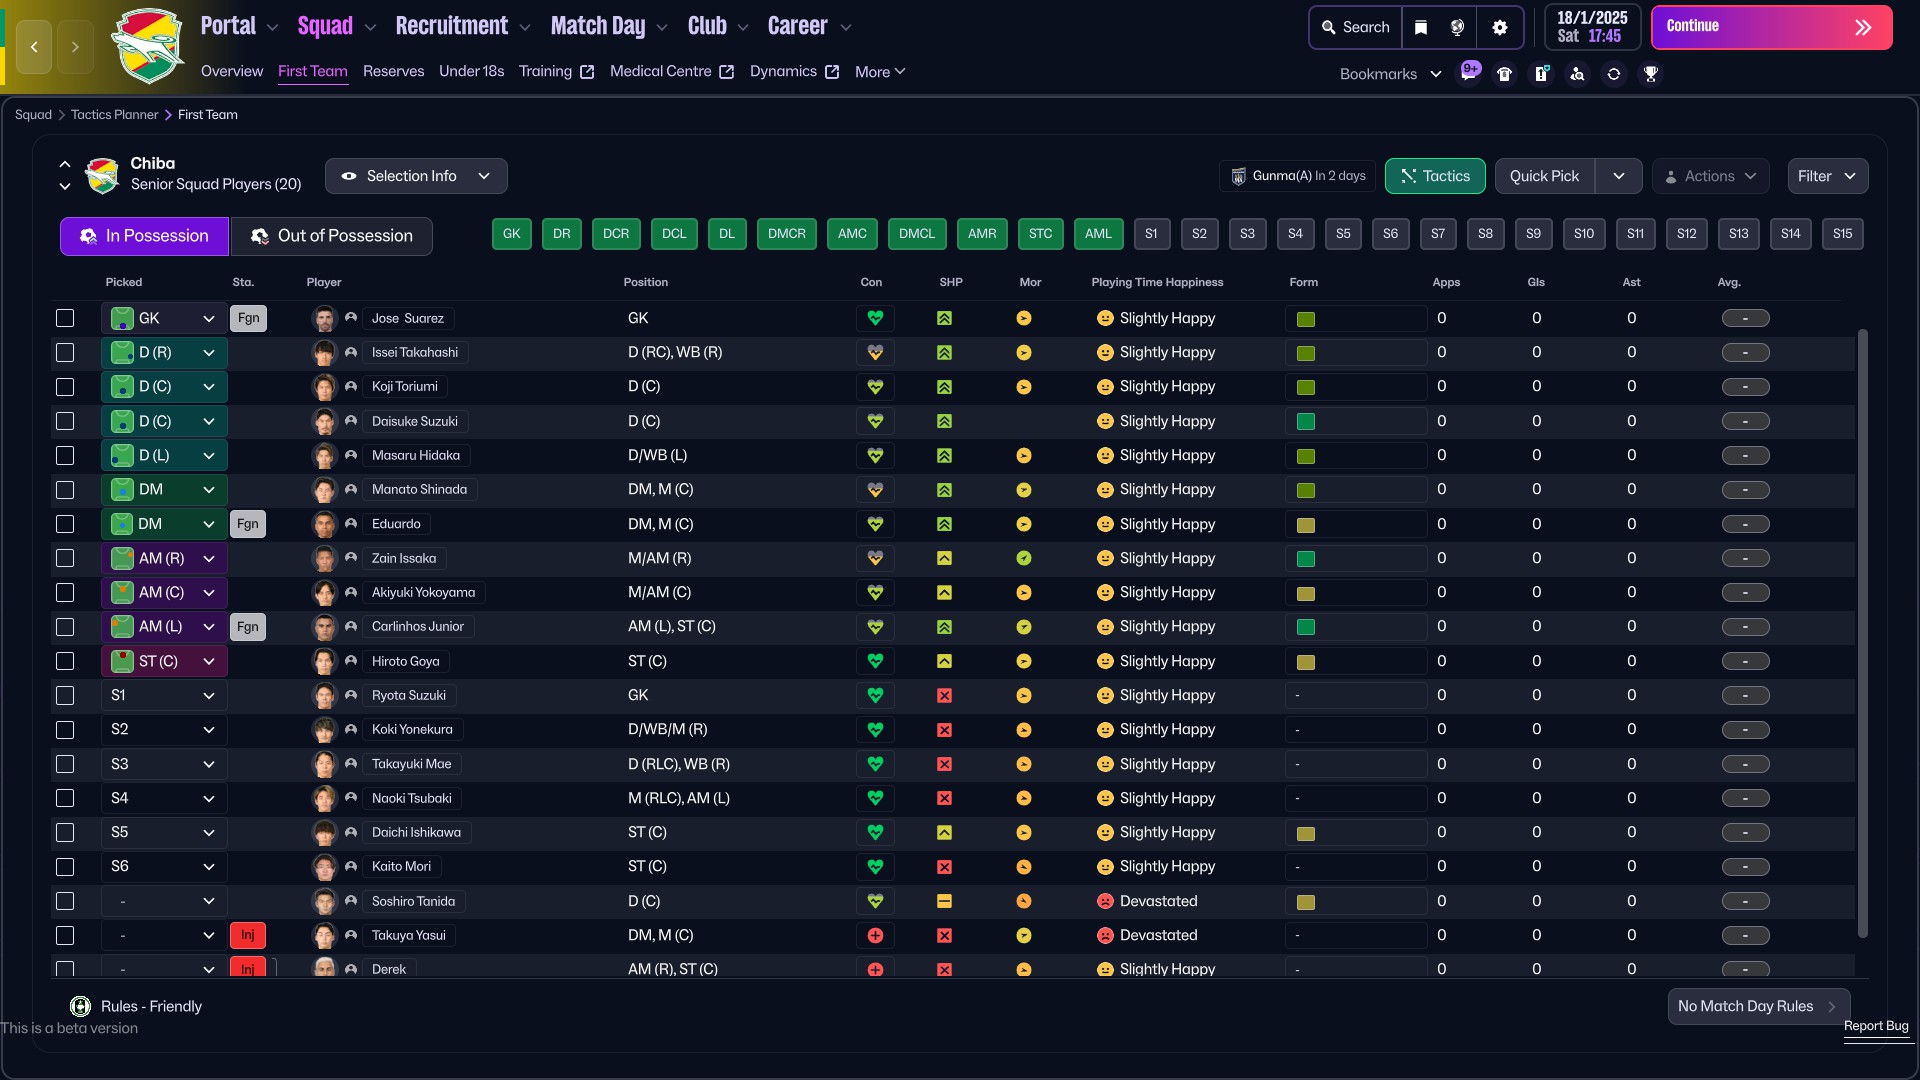Check the box for Soshiro Tanida row
This screenshot has height=1080, width=1920.
click(x=65, y=901)
